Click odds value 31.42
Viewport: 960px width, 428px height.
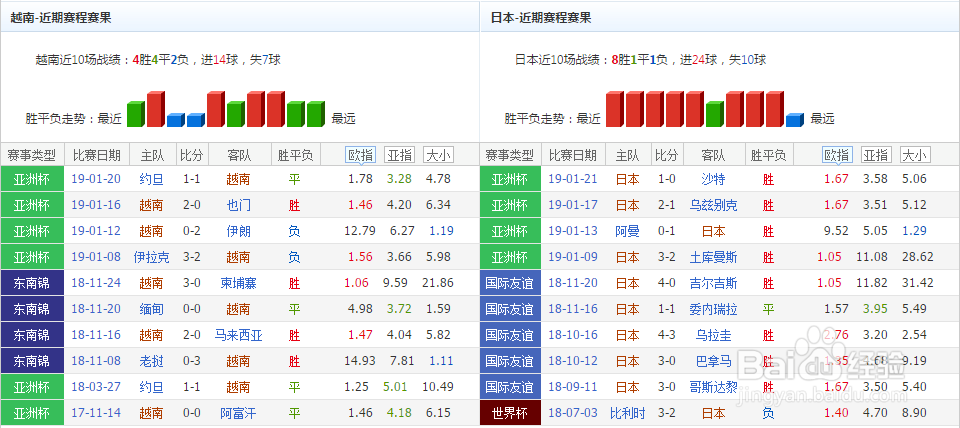(918, 283)
